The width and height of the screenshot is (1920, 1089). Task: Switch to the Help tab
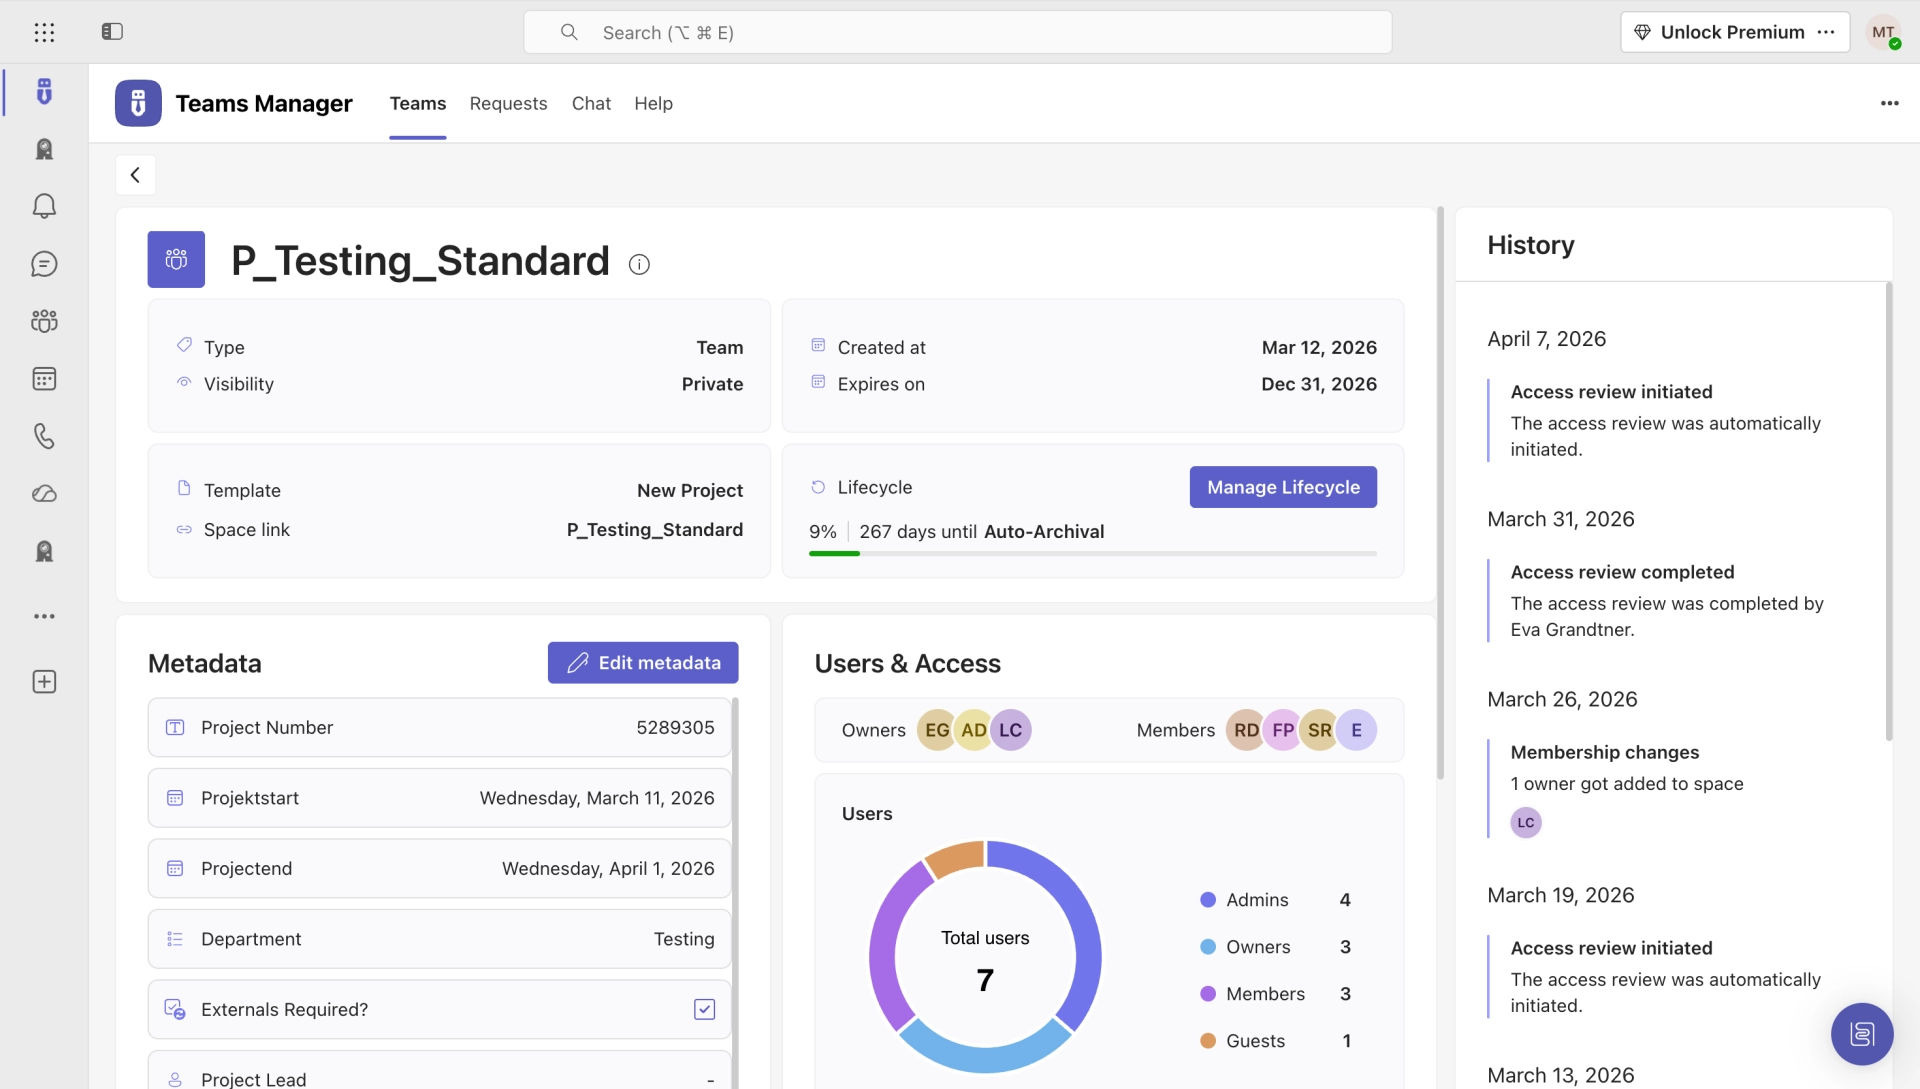[653, 103]
